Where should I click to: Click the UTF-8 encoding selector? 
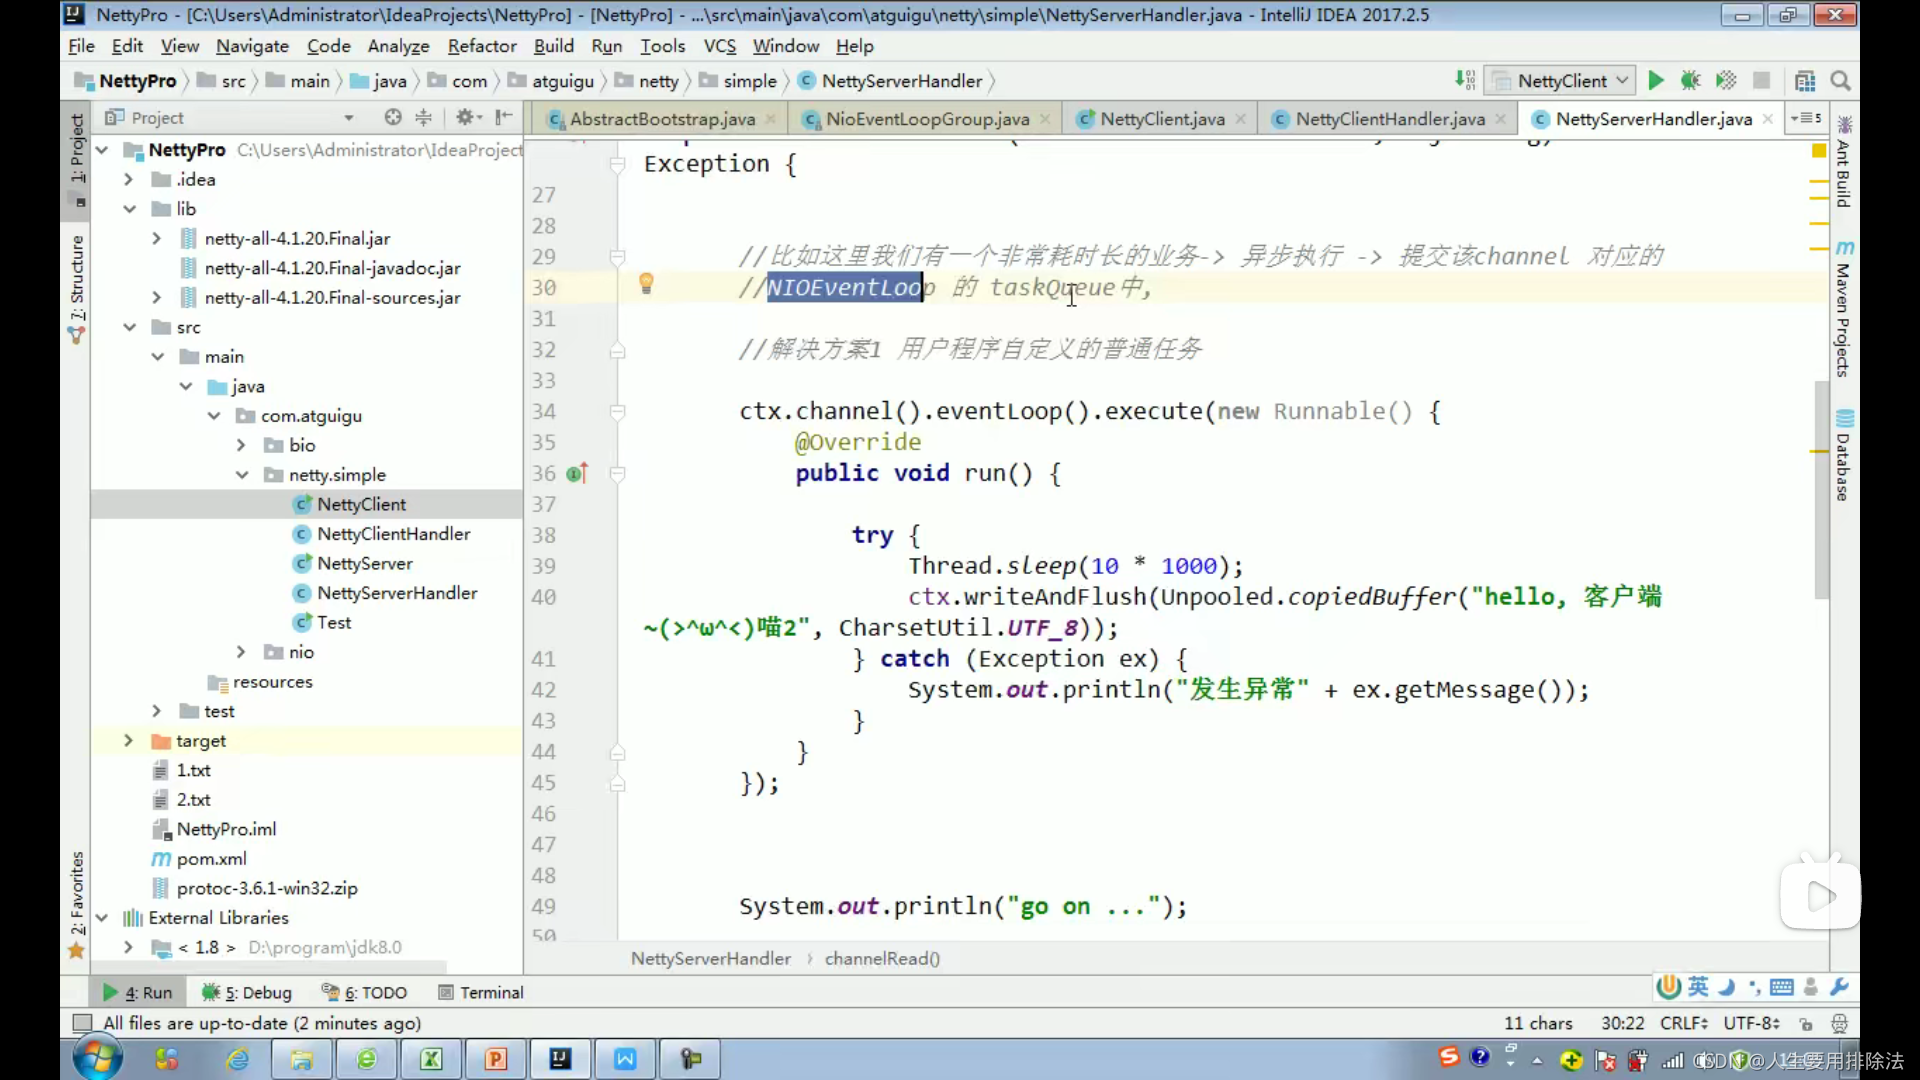[1751, 1023]
